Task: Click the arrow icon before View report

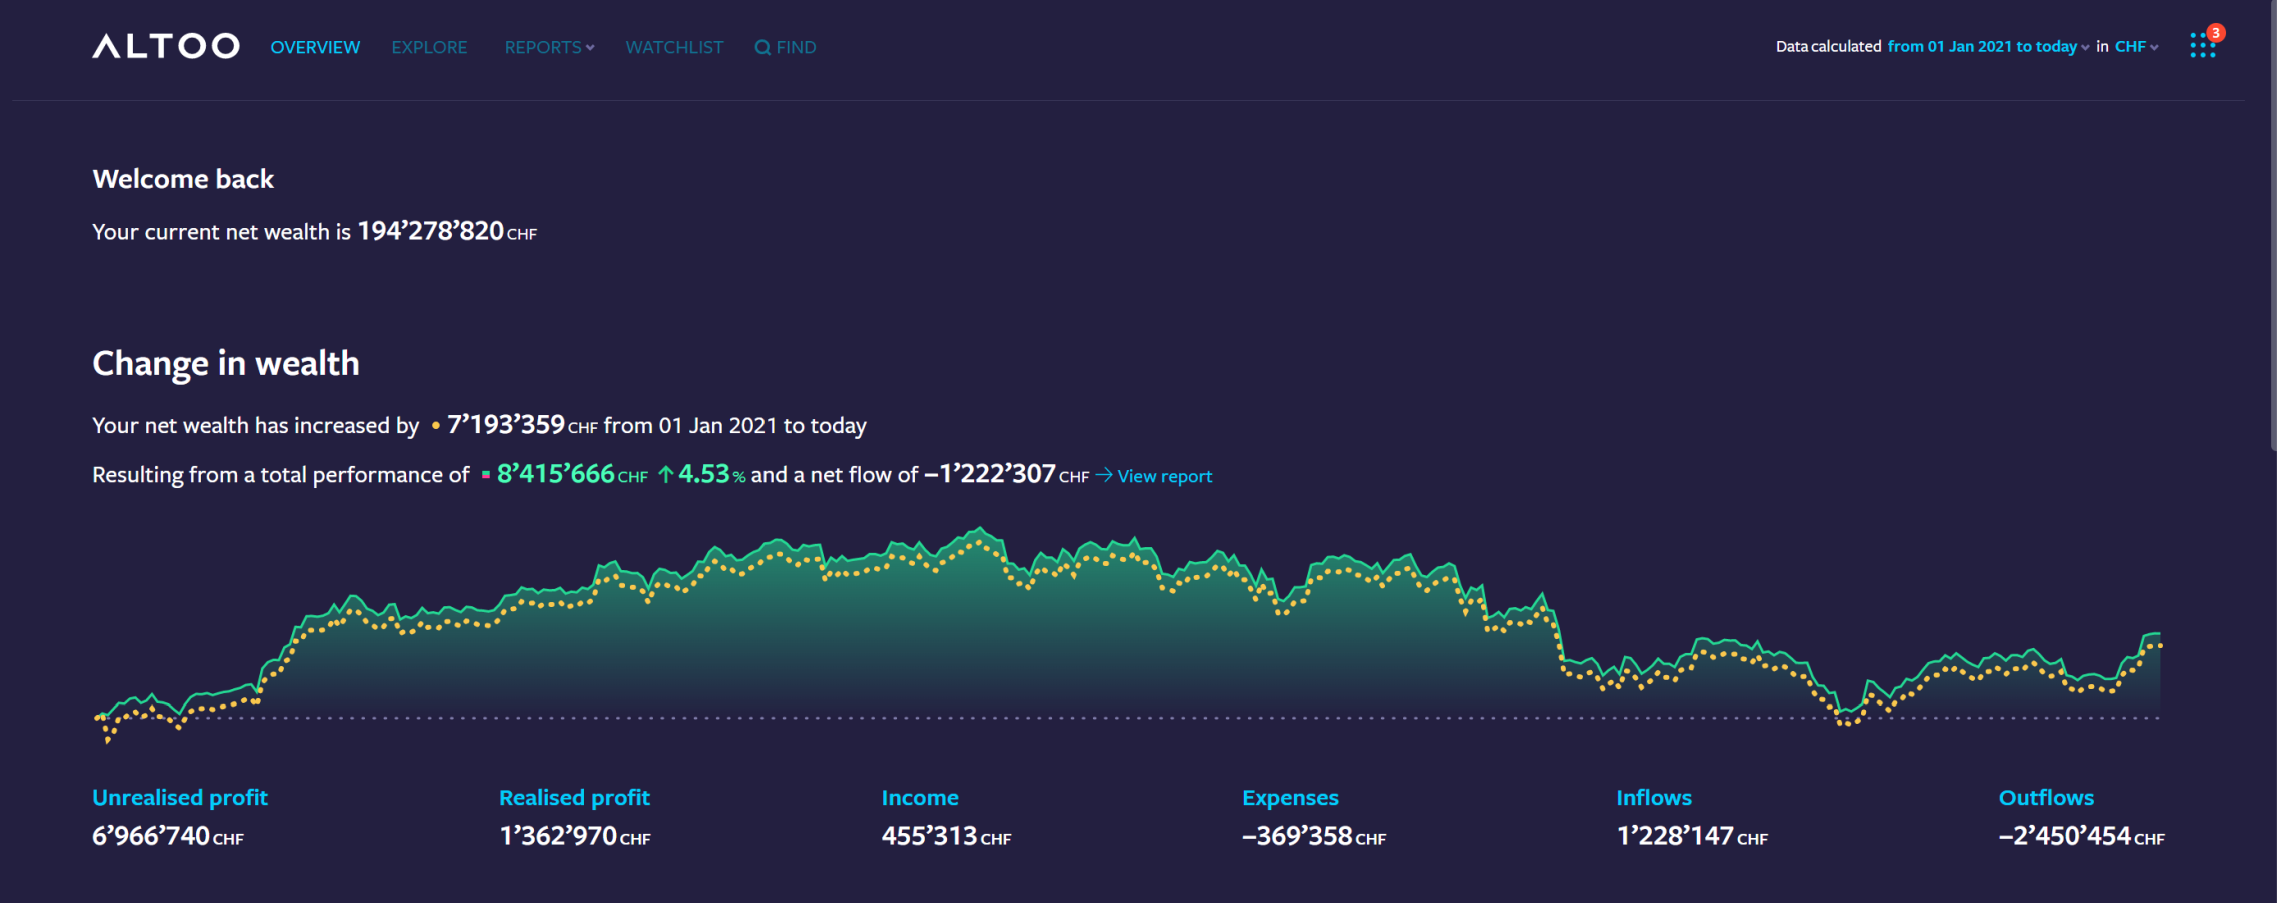Action: coord(1104,475)
